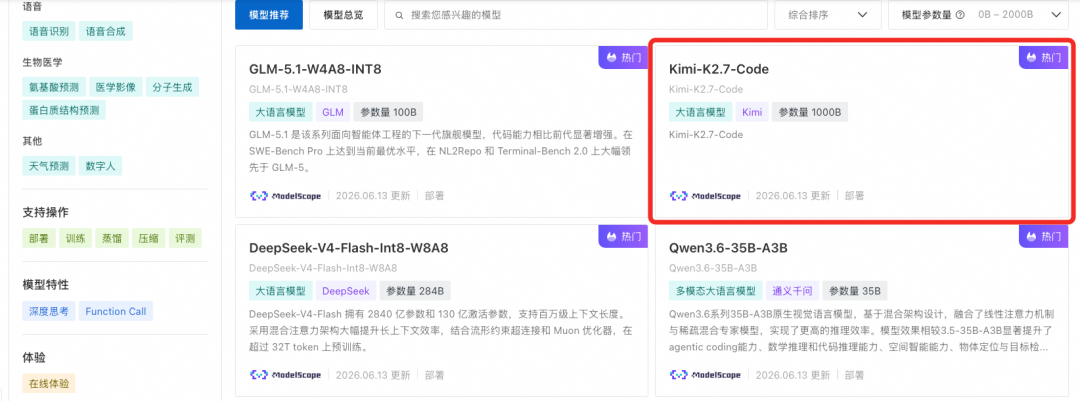Screen dimensions: 1080x401
Task: Click 大语言模型 tag on DeepSeek-V4-Flash card
Action: [x=280, y=291]
